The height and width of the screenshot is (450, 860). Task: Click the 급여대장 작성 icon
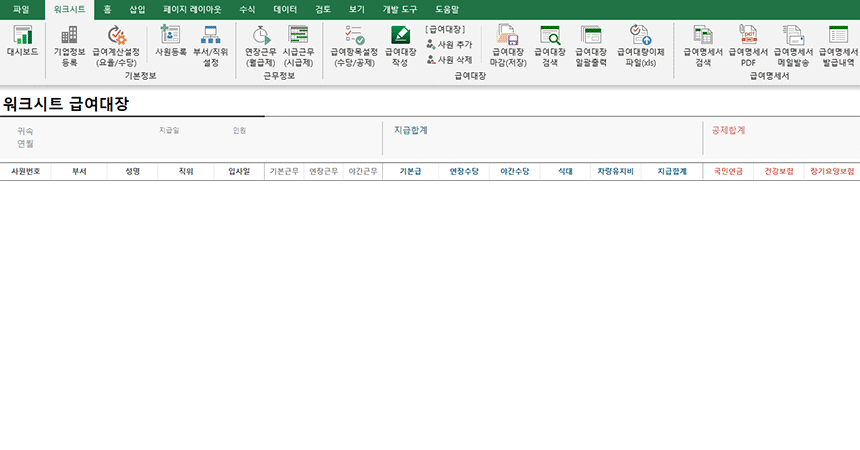coord(400,46)
